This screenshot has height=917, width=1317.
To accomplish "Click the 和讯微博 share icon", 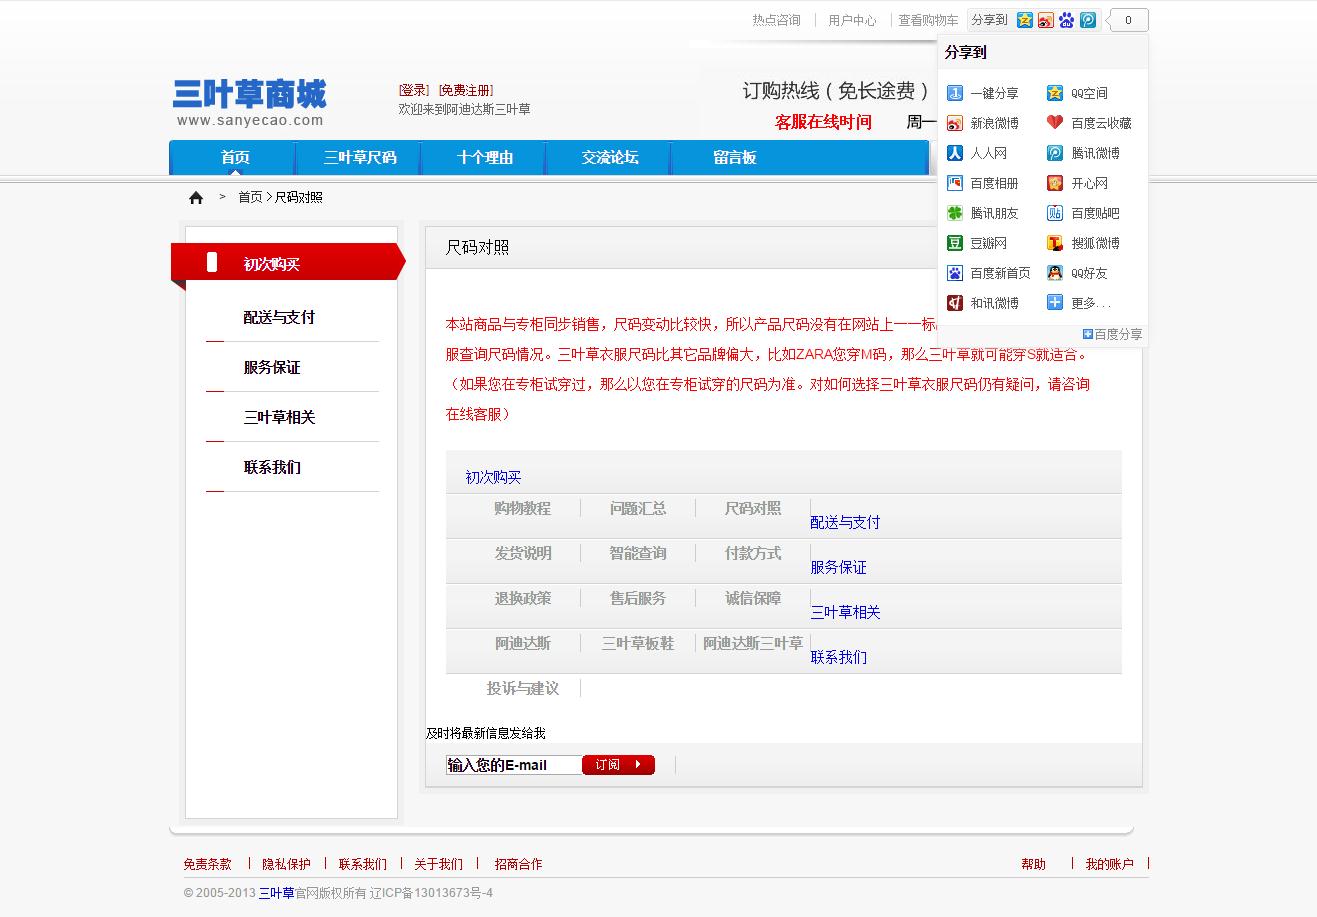I will (955, 303).
